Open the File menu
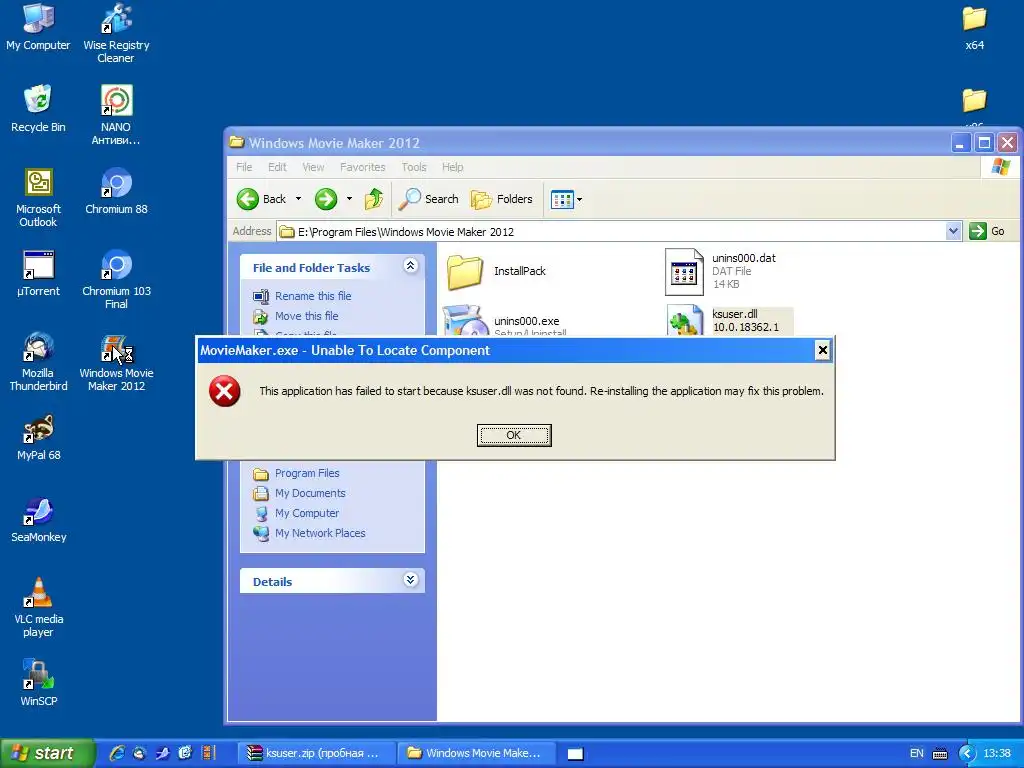The height and width of the screenshot is (768, 1024). click(244, 167)
